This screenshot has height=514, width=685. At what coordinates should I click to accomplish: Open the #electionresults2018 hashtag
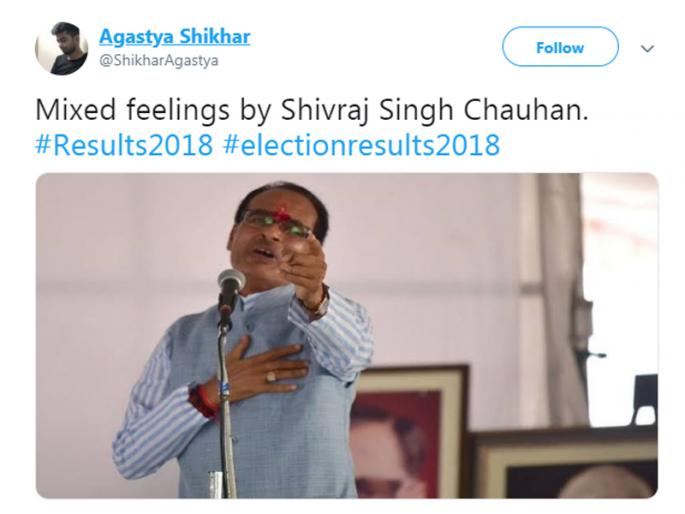click(361, 145)
